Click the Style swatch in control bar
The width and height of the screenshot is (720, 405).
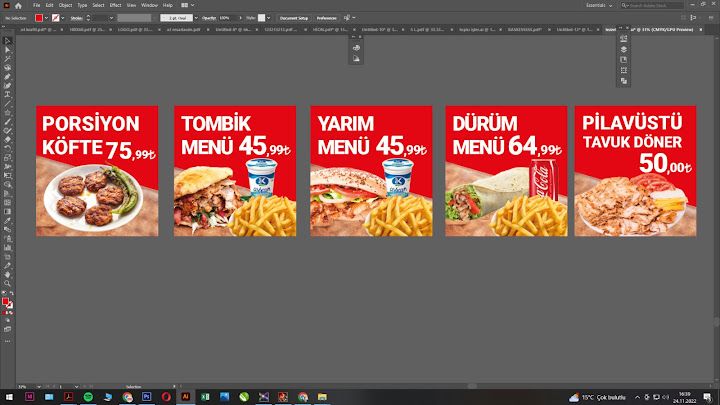pyautogui.click(x=261, y=18)
